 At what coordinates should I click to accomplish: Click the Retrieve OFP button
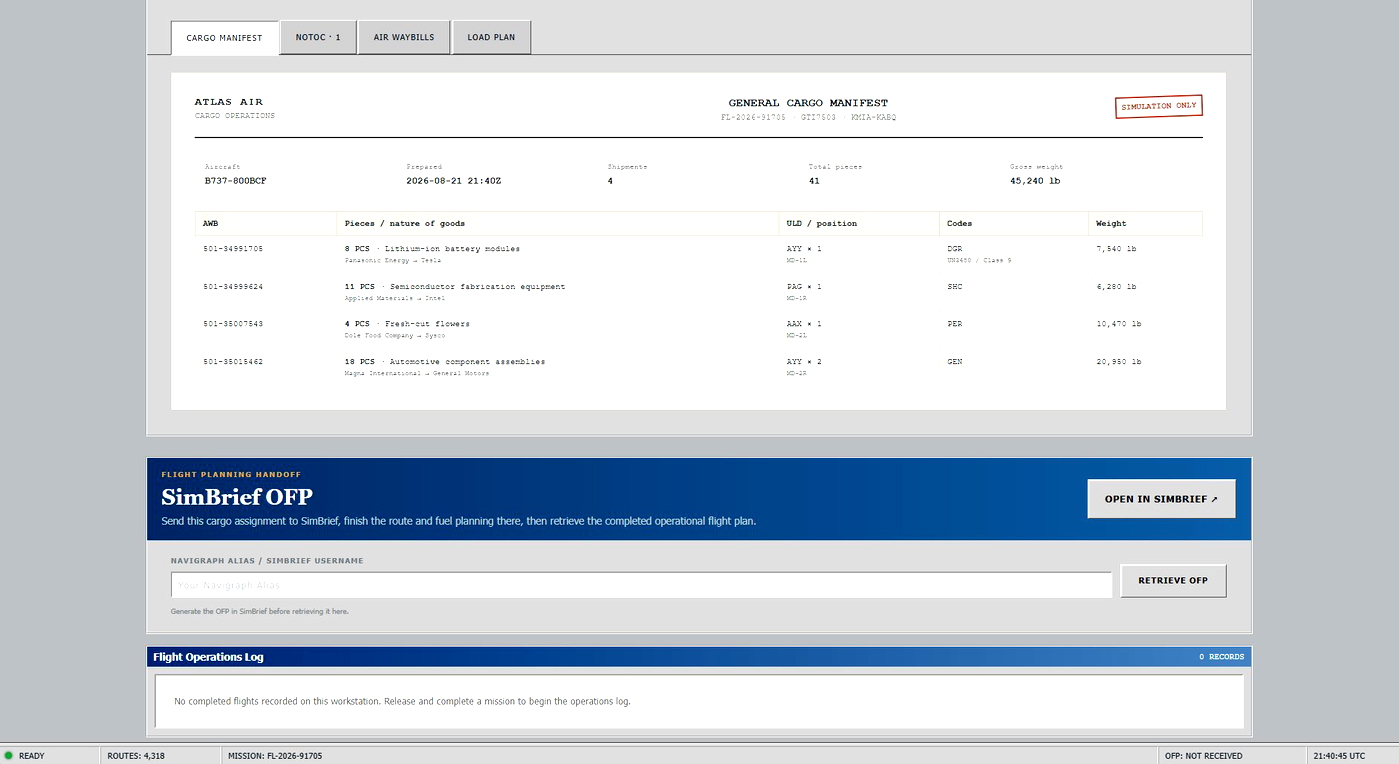pyautogui.click(x=1173, y=581)
